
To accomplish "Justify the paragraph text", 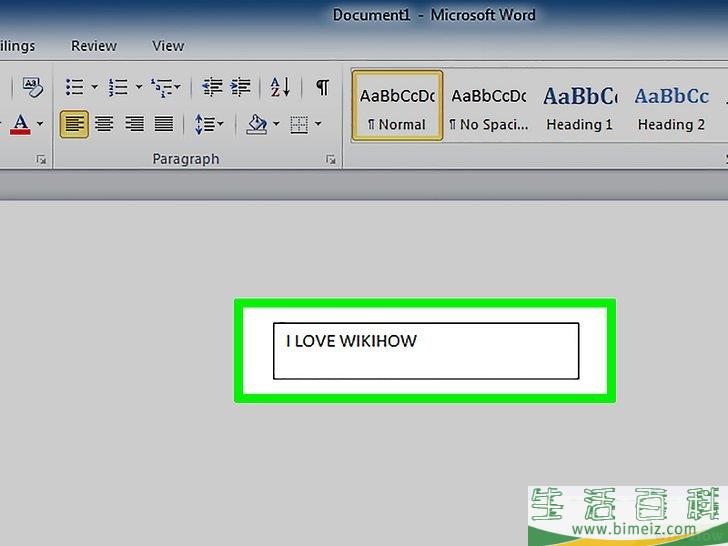I will point(164,124).
